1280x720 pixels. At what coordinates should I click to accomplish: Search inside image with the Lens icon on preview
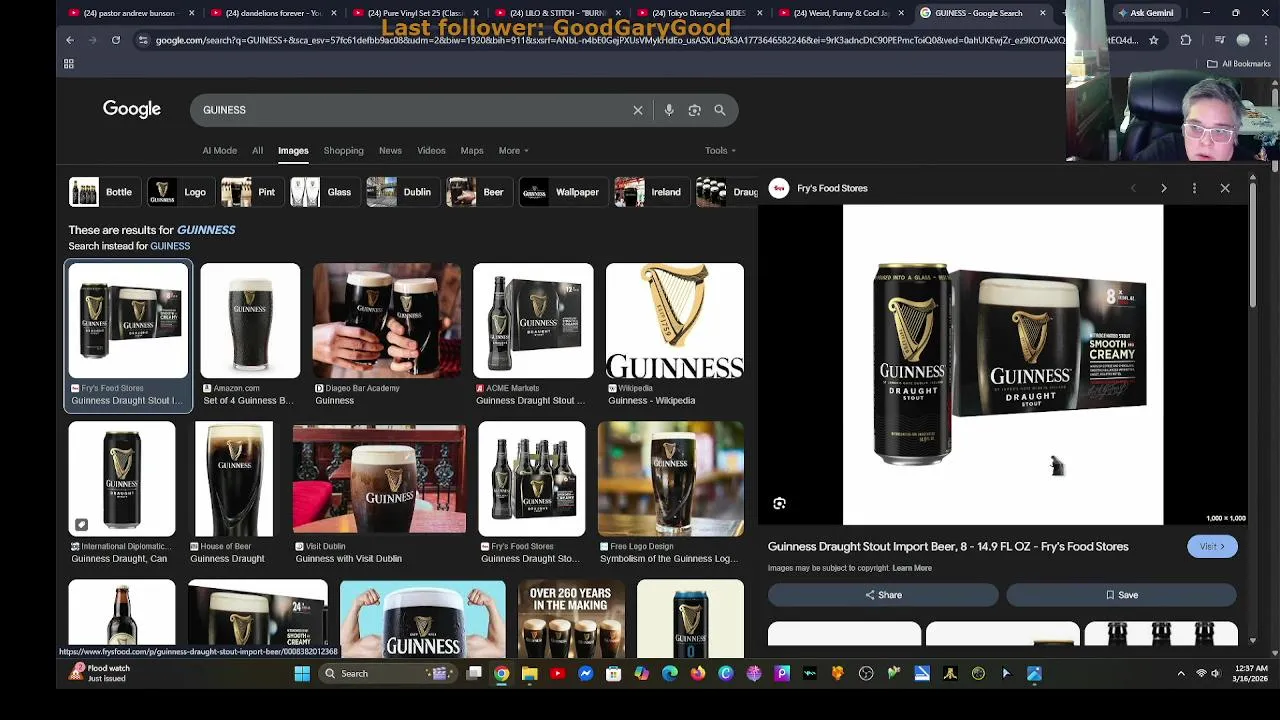[780, 504]
